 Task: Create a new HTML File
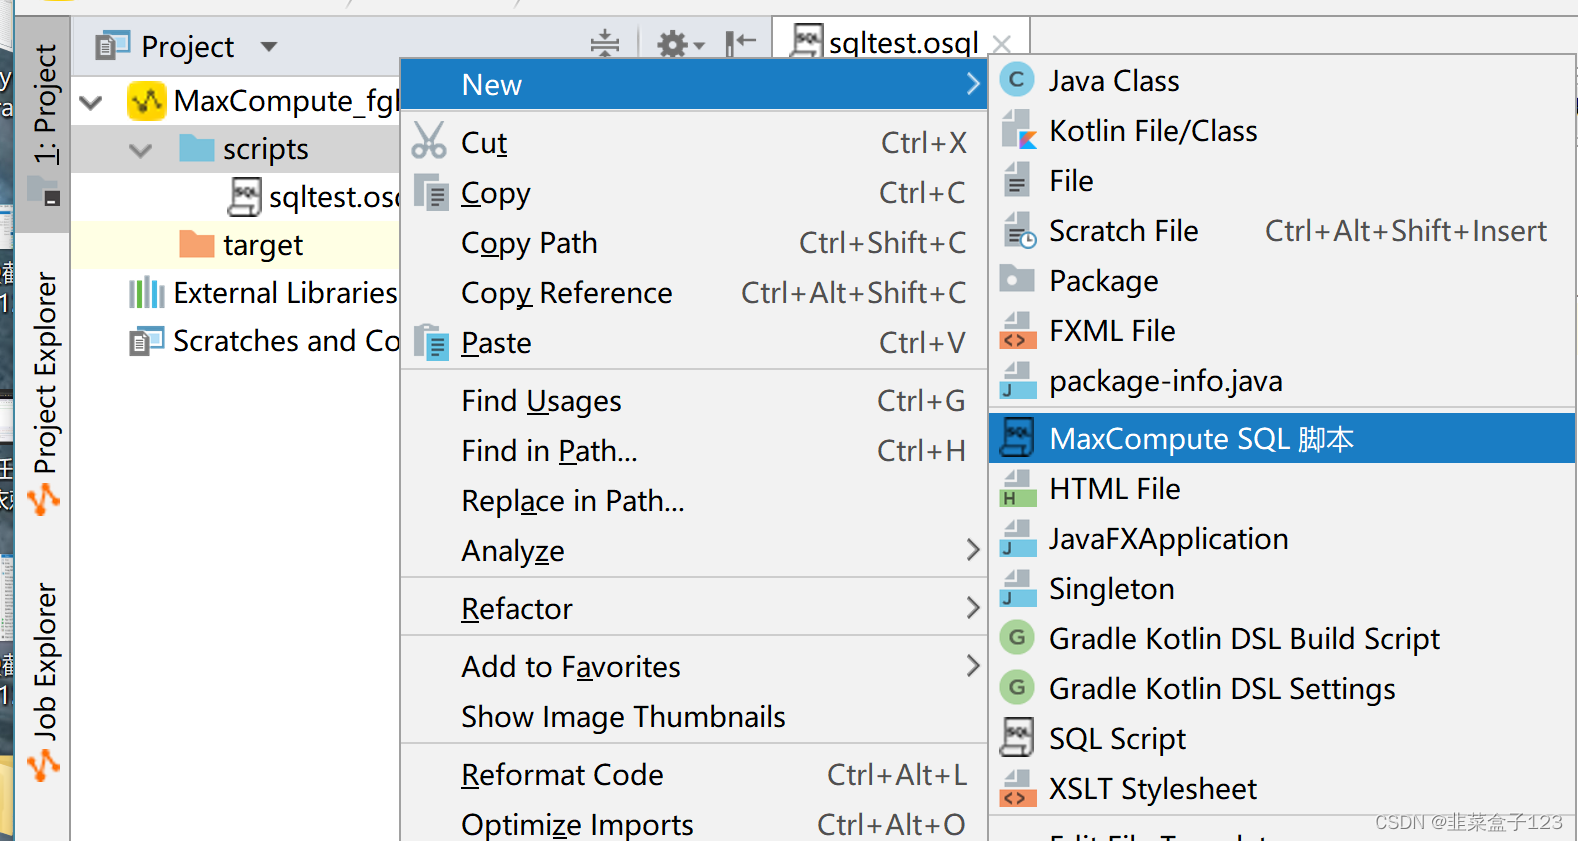(1282, 488)
